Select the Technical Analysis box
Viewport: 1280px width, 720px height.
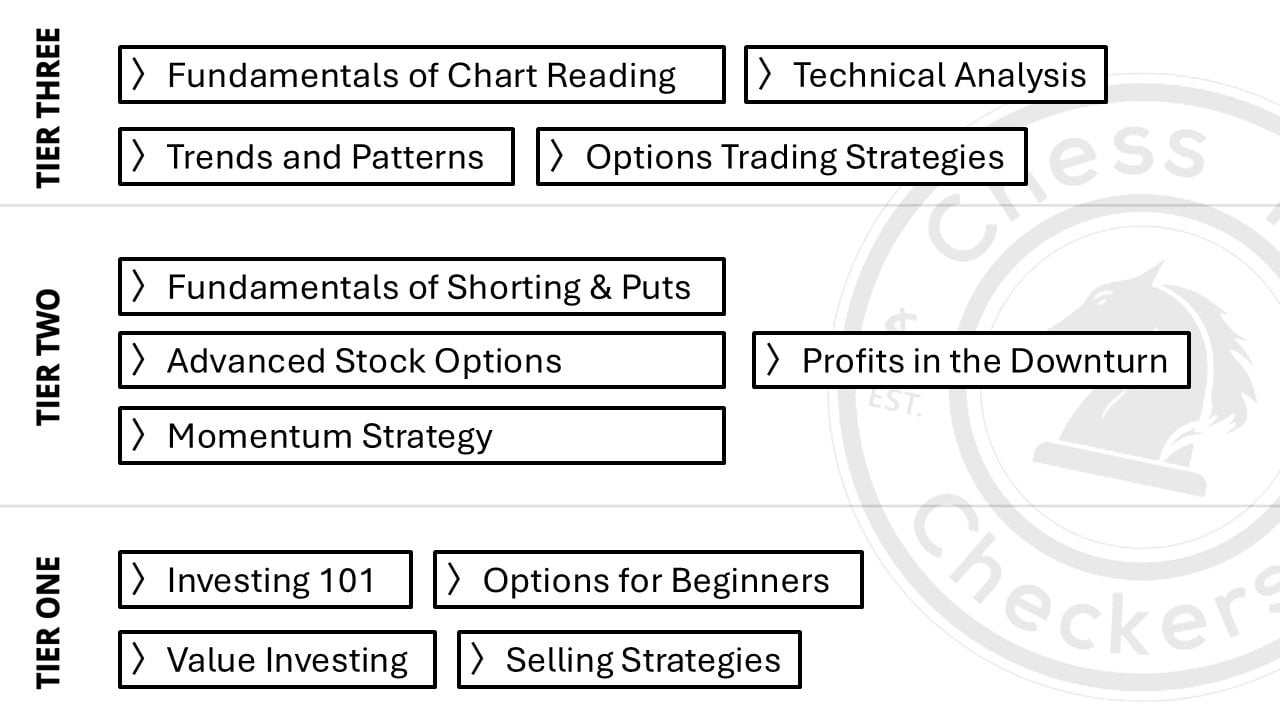(x=925, y=74)
